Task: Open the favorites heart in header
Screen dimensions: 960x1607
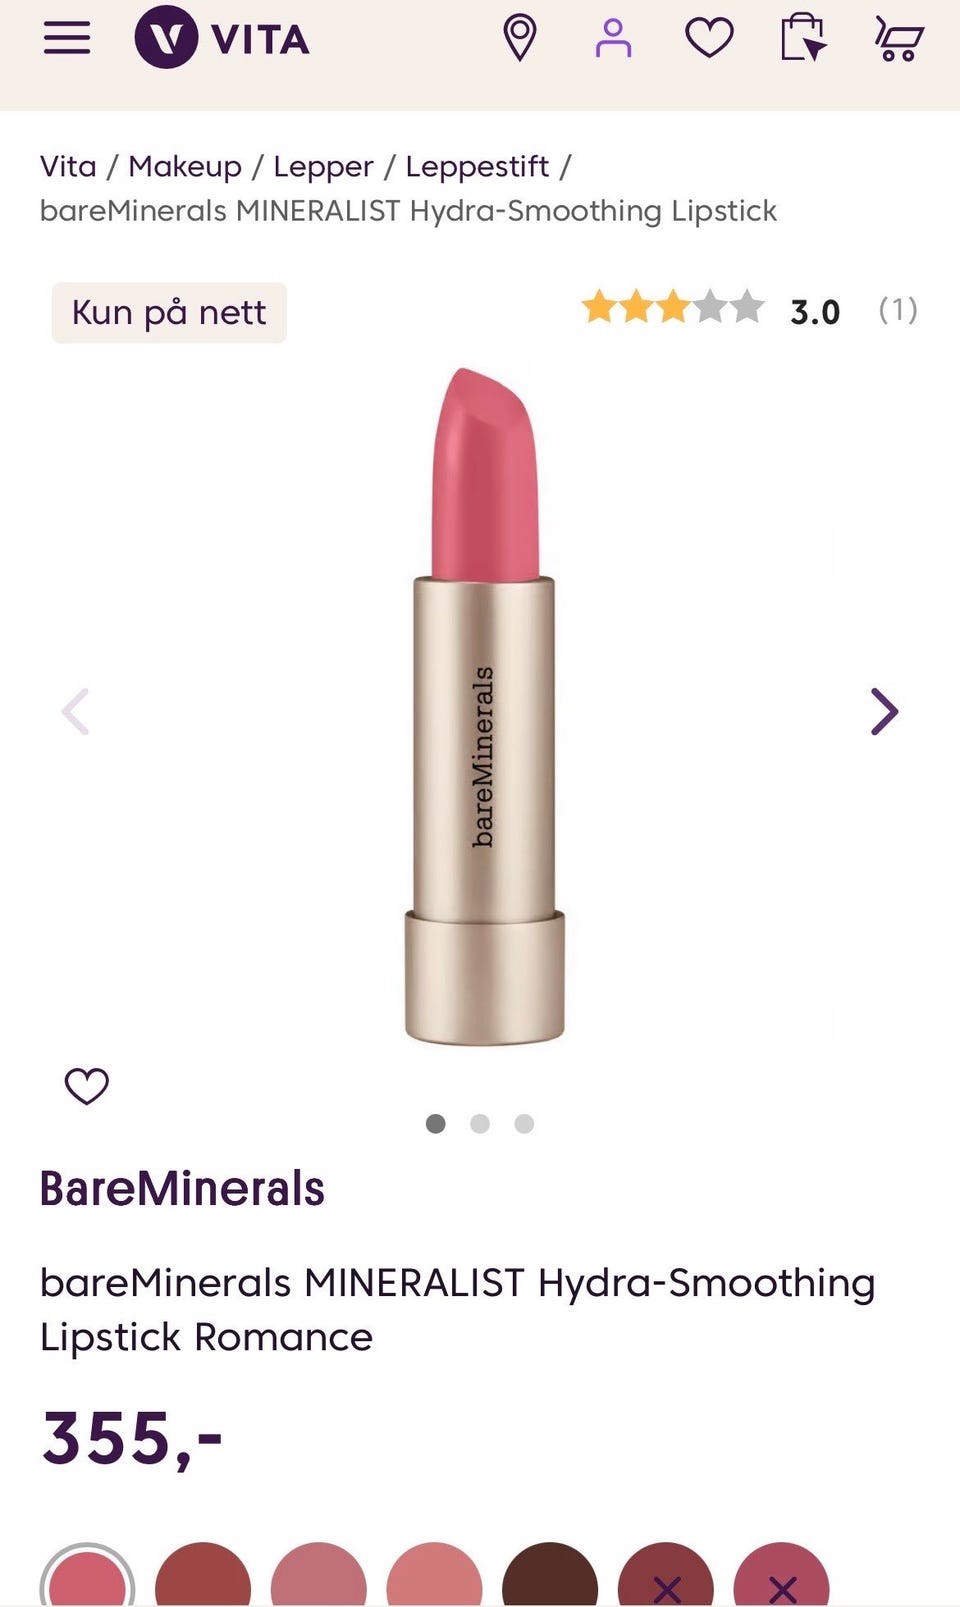Action: [709, 38]
